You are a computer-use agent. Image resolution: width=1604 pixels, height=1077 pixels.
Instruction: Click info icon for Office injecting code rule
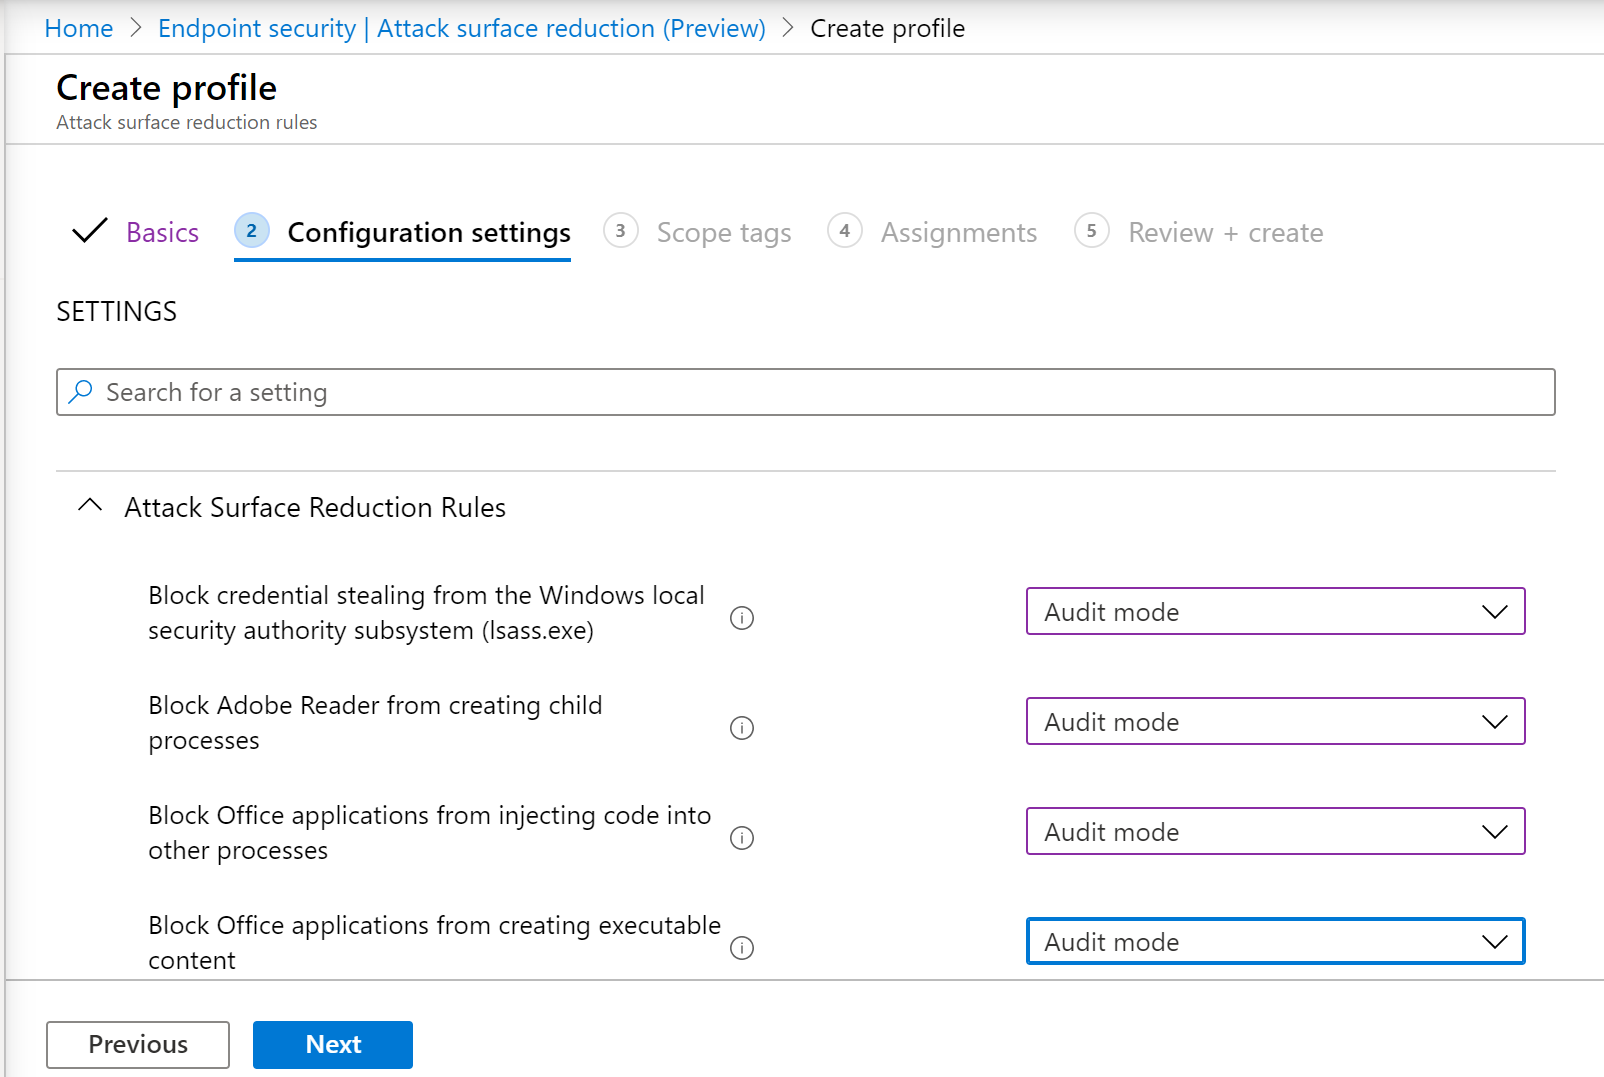[x=742, y=838]
